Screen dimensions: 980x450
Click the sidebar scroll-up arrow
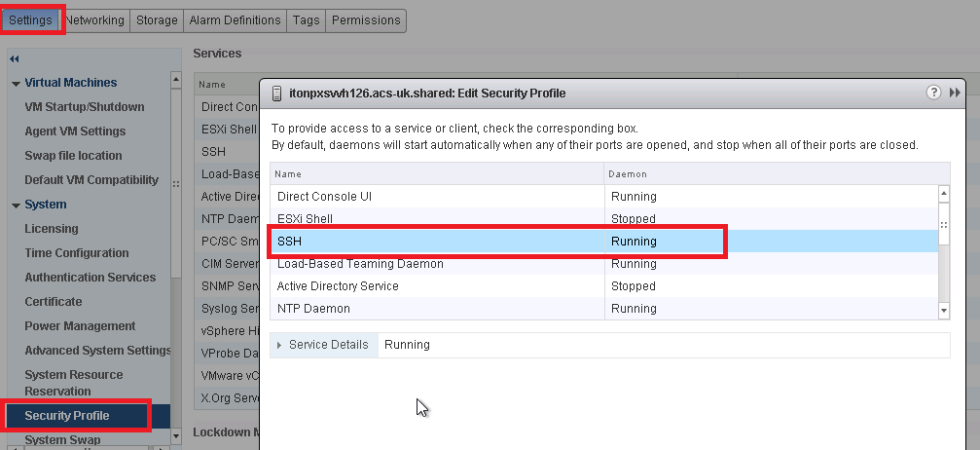[x=176, y=79]
